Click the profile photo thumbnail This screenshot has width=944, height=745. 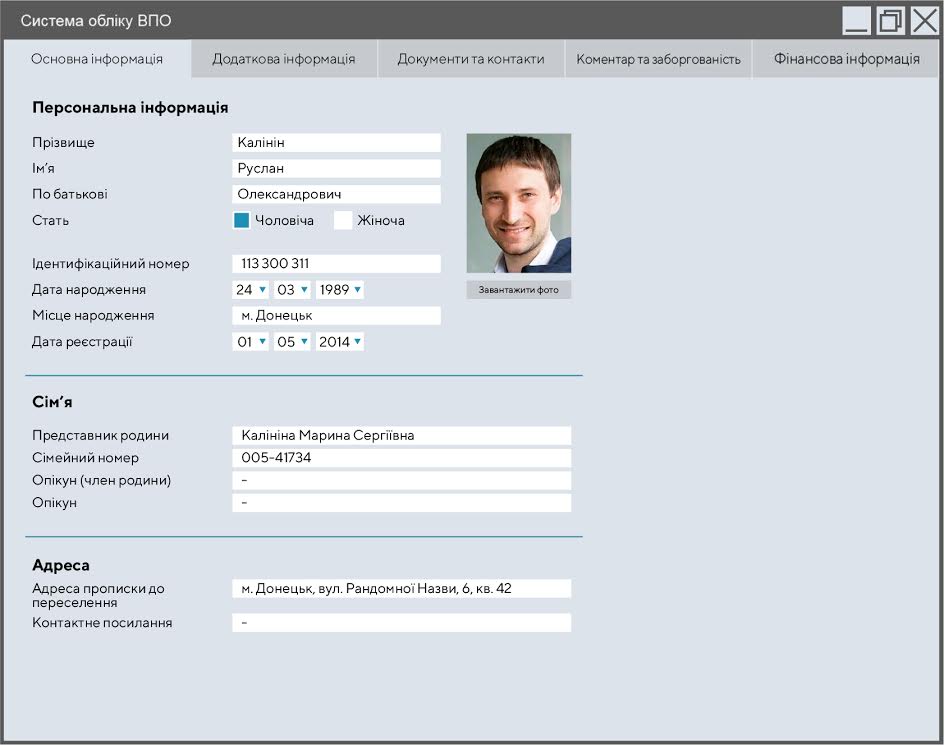[x=518, y=203]
